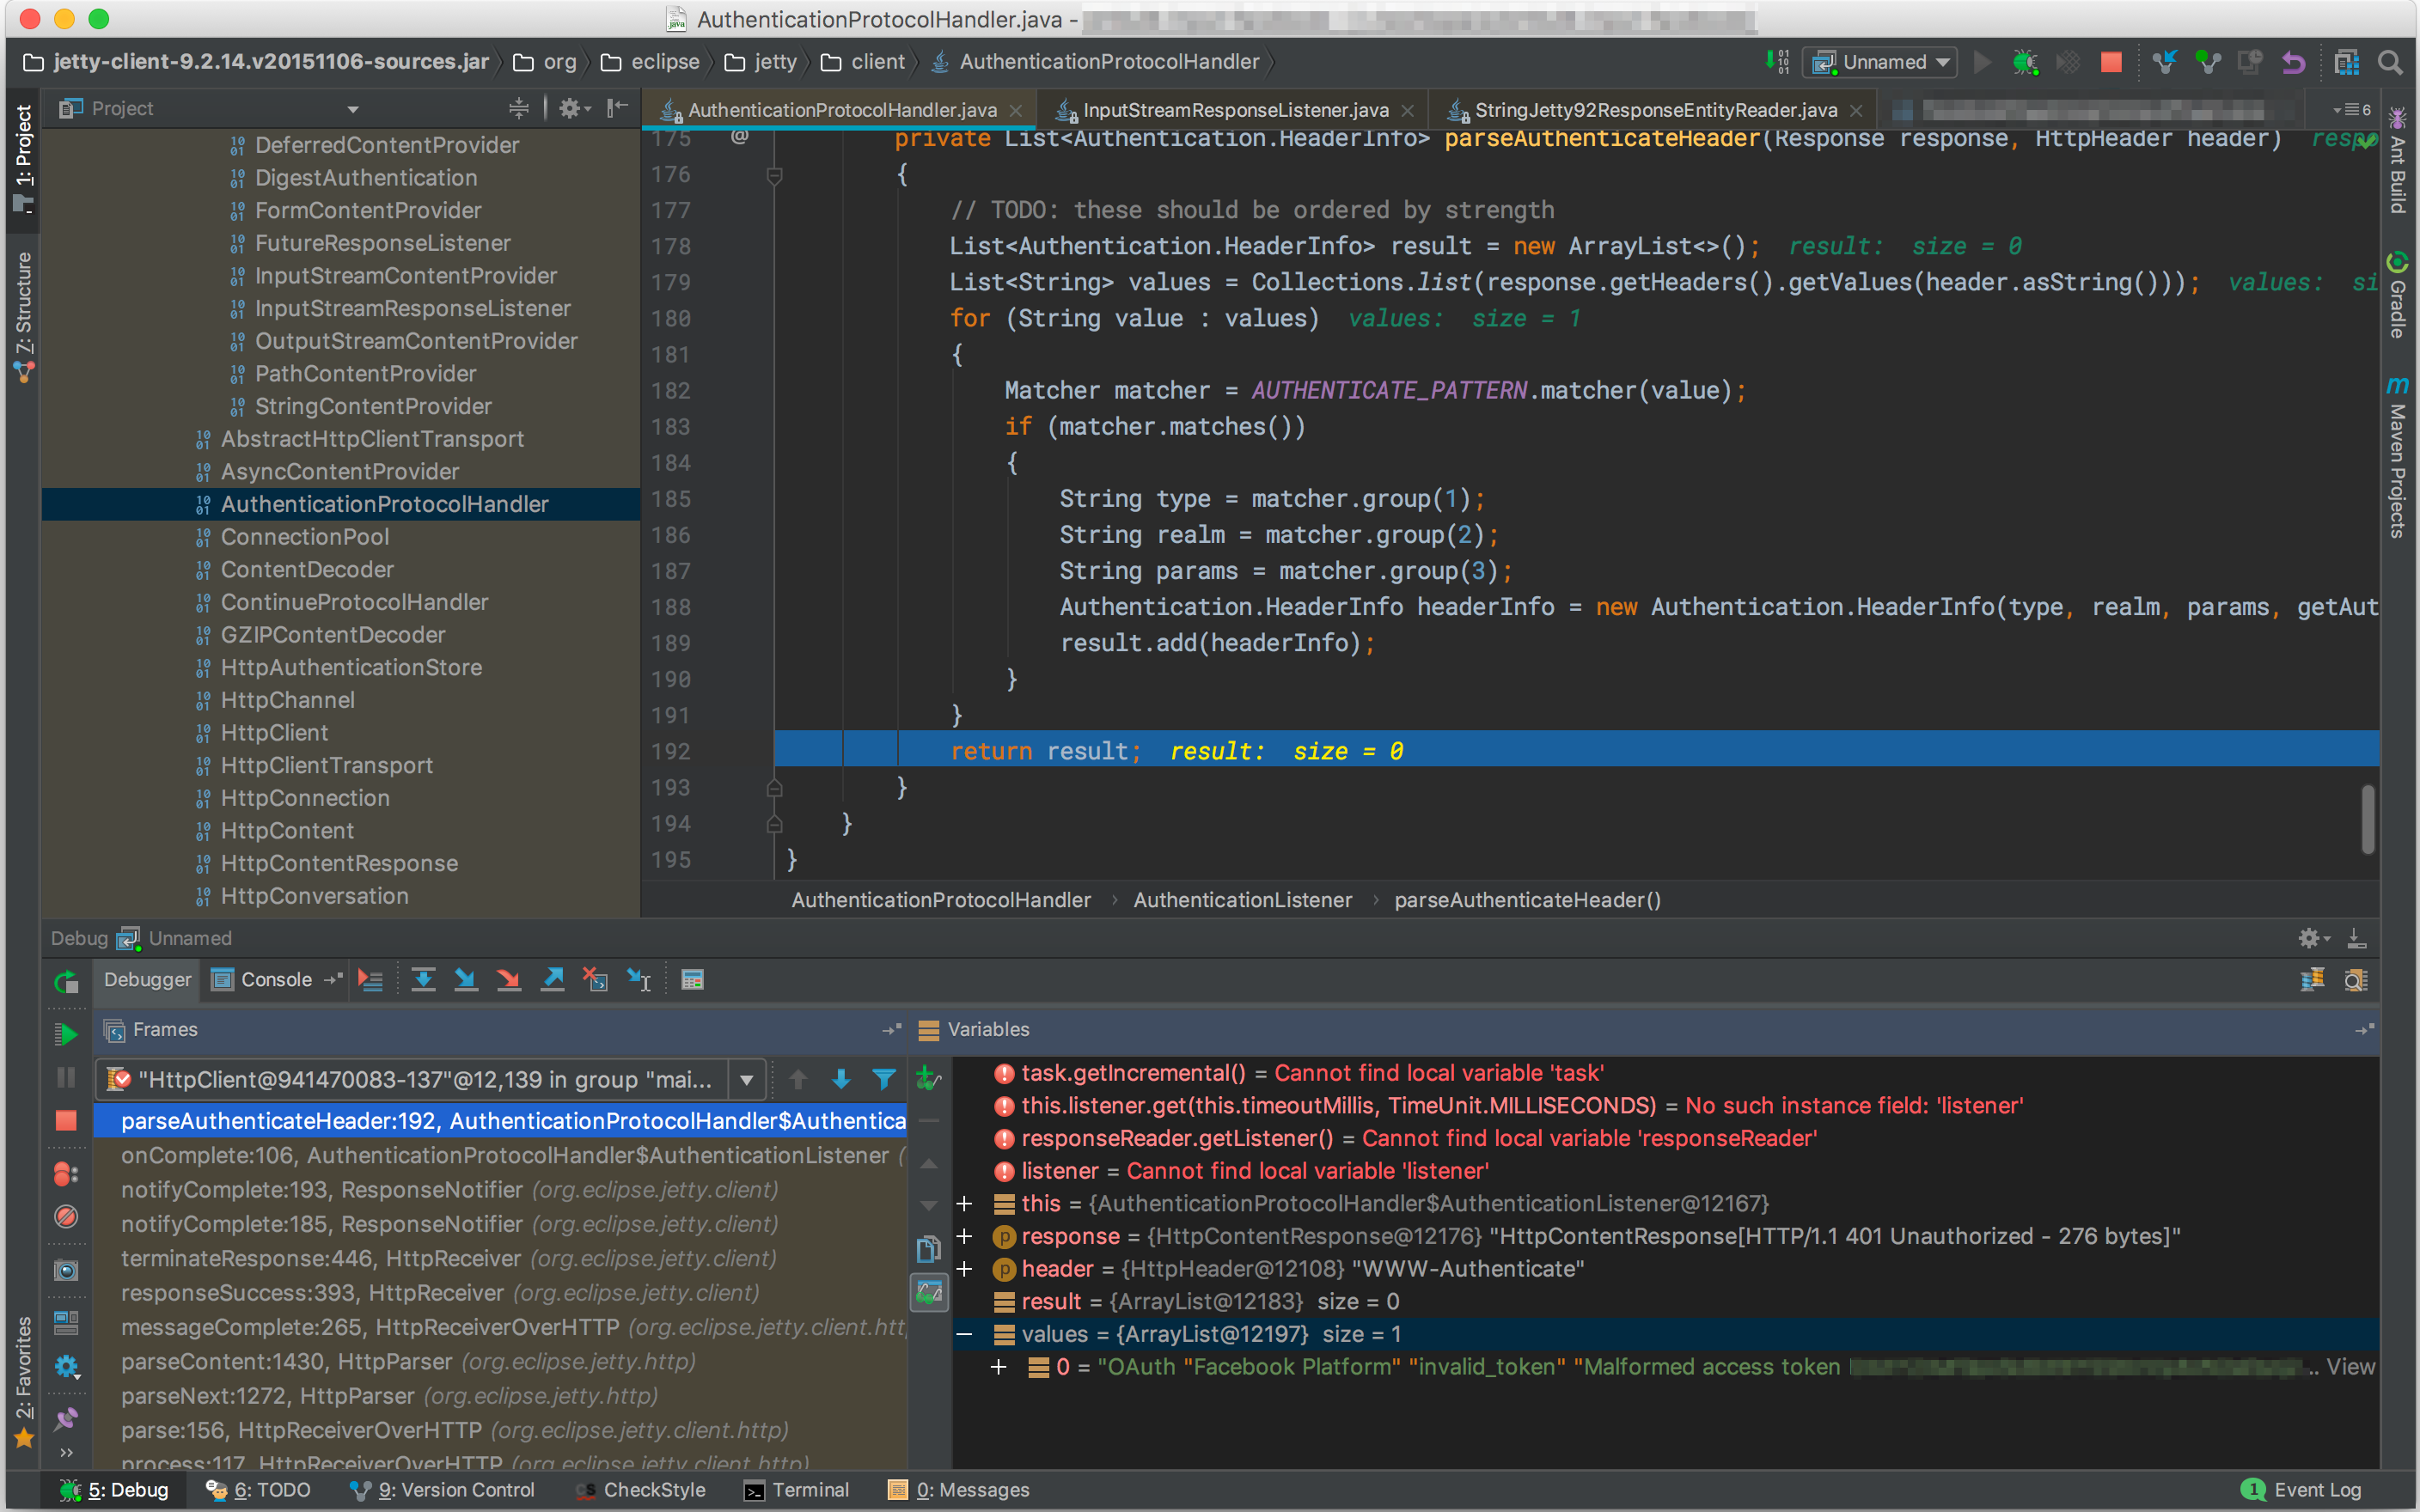The height and width of the screenshot is (1512, 2420).
Task: Open the TODO tool window tab
Action: click(x=260, y=1490)
